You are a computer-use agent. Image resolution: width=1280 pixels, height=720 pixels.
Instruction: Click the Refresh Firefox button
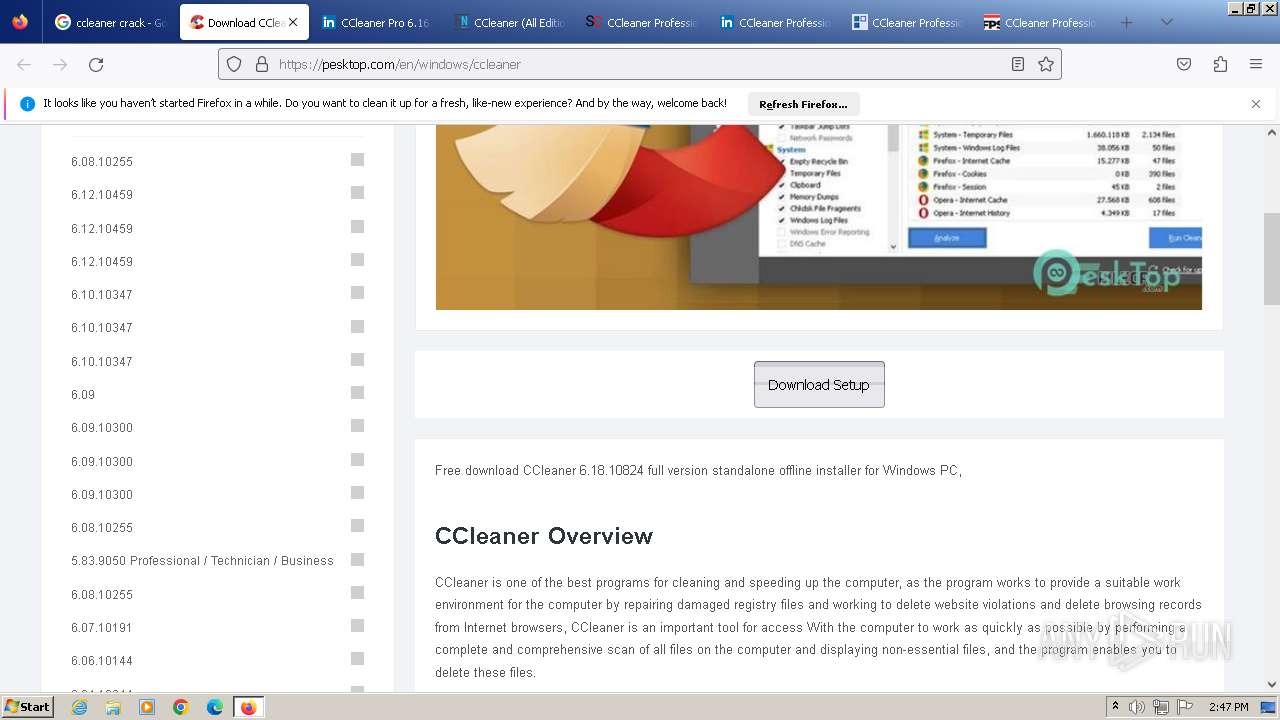pyautogui.click(x=803, y=104)
